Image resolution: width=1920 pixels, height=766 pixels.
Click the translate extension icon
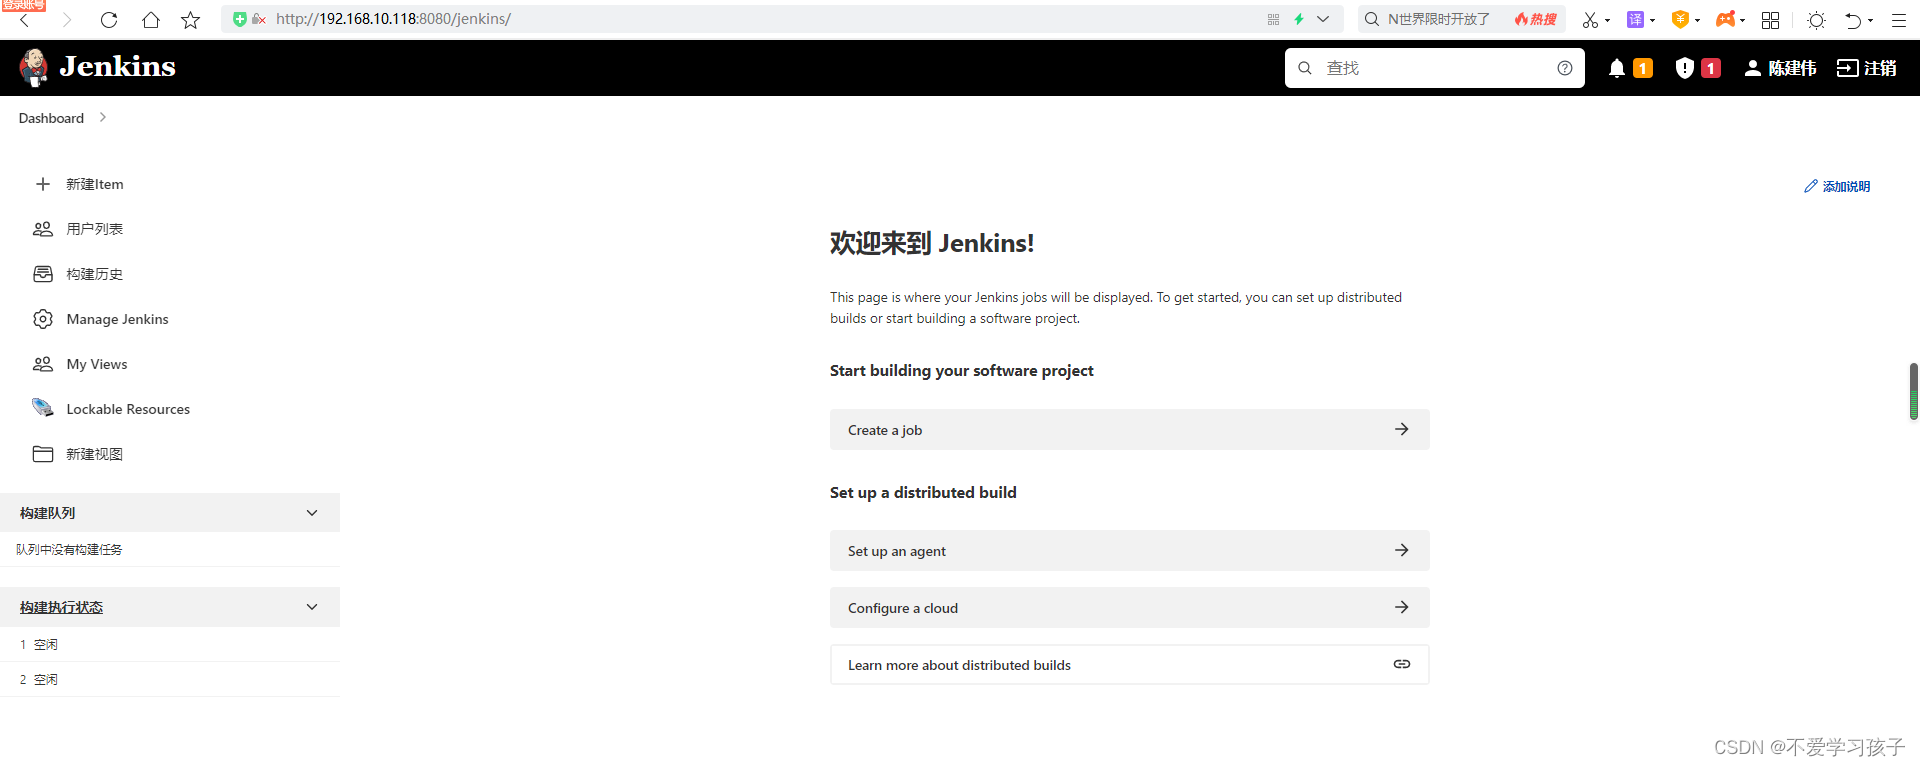pyautogui.click(x=1635, y=20)
